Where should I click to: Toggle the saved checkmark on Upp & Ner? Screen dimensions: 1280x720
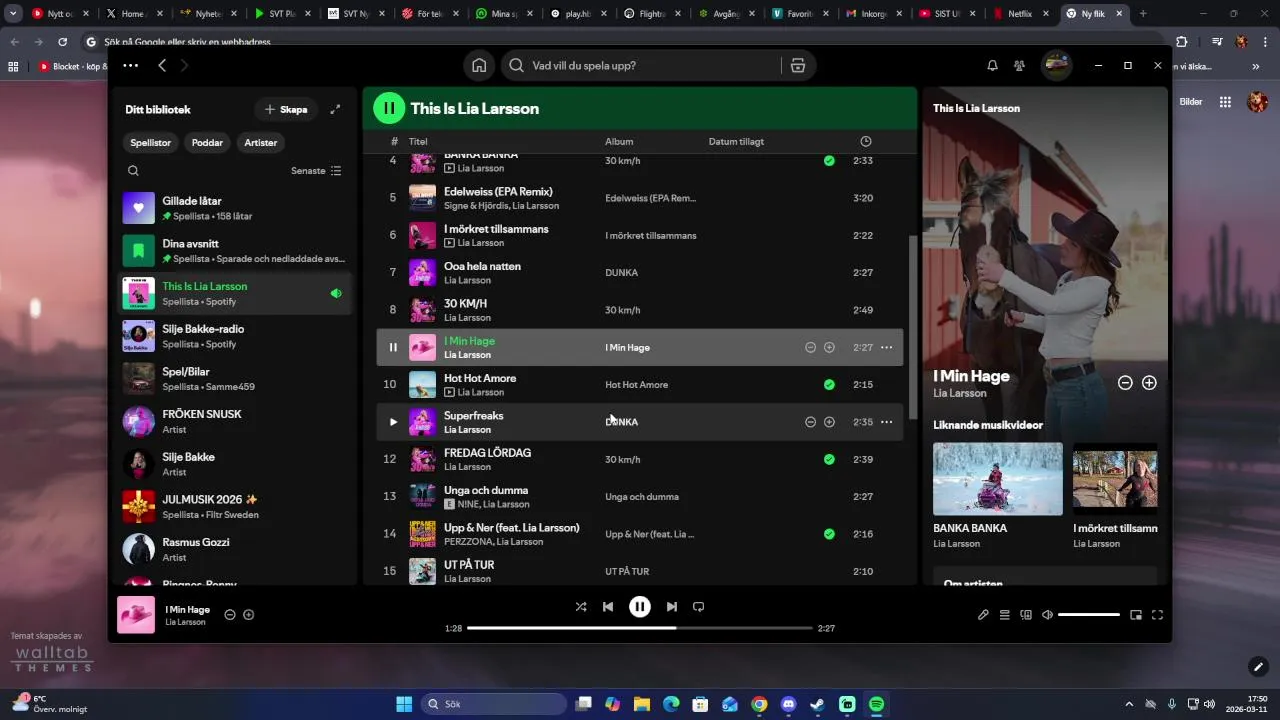[829, 534]
